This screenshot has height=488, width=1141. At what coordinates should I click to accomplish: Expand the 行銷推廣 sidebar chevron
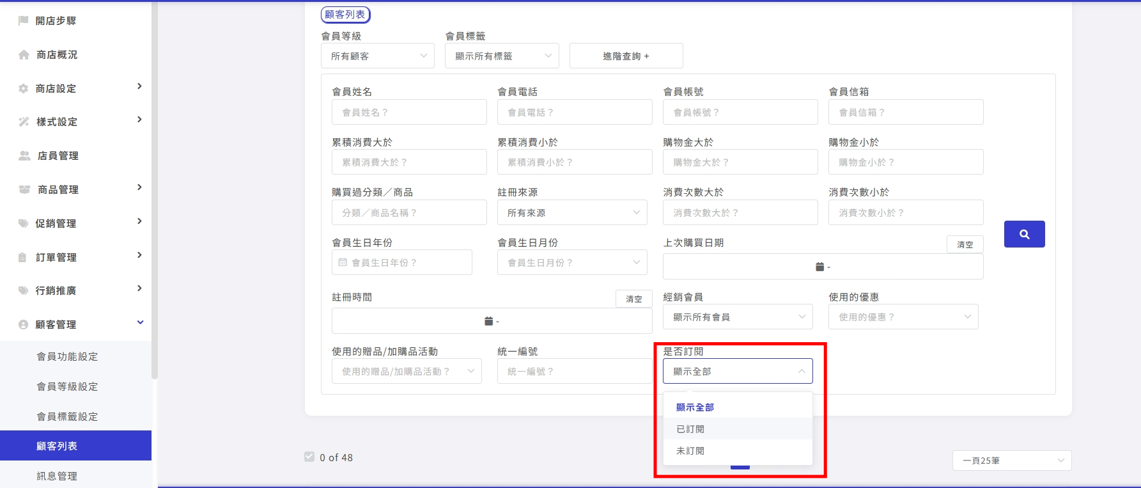click(x=139, y=288)
